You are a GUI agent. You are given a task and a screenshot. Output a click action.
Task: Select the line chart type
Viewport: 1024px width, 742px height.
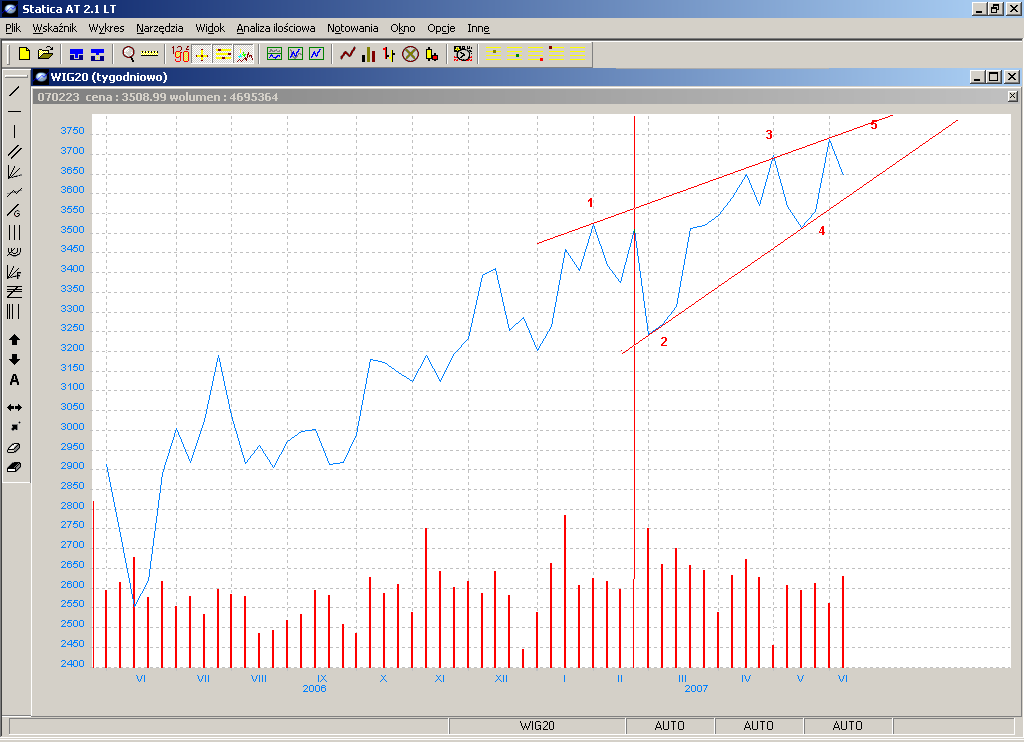pos(347,54)
